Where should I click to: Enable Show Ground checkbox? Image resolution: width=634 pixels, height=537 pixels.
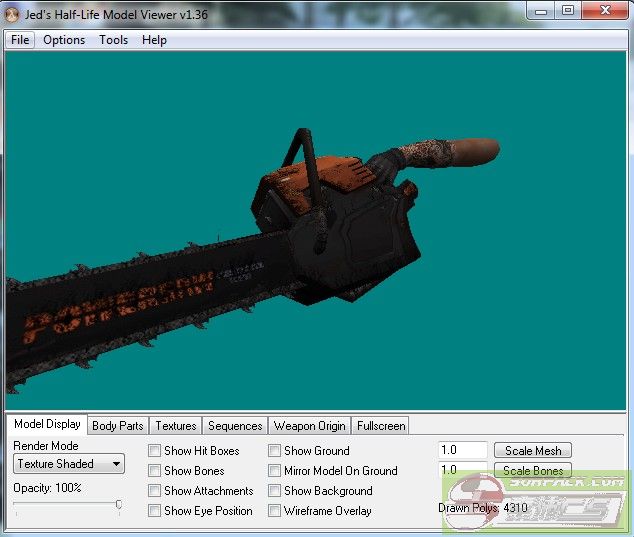(274, 450)
